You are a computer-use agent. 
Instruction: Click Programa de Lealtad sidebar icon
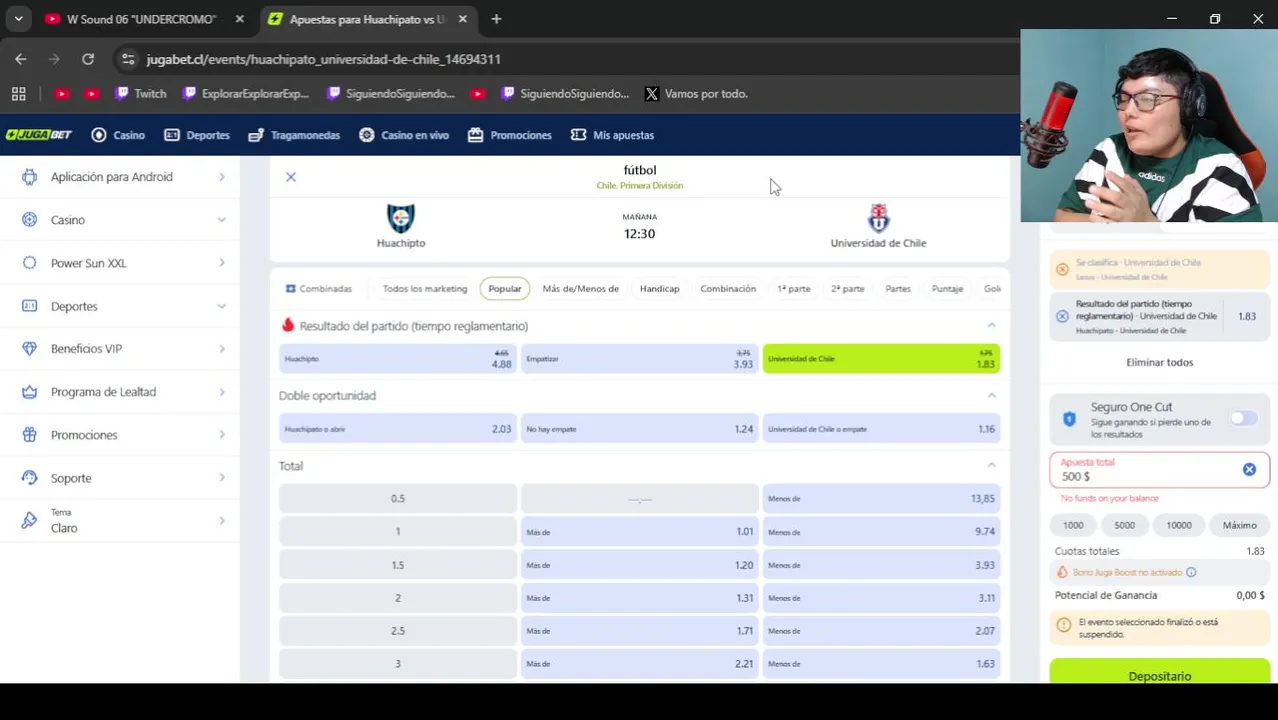click(x=30, y=392)
